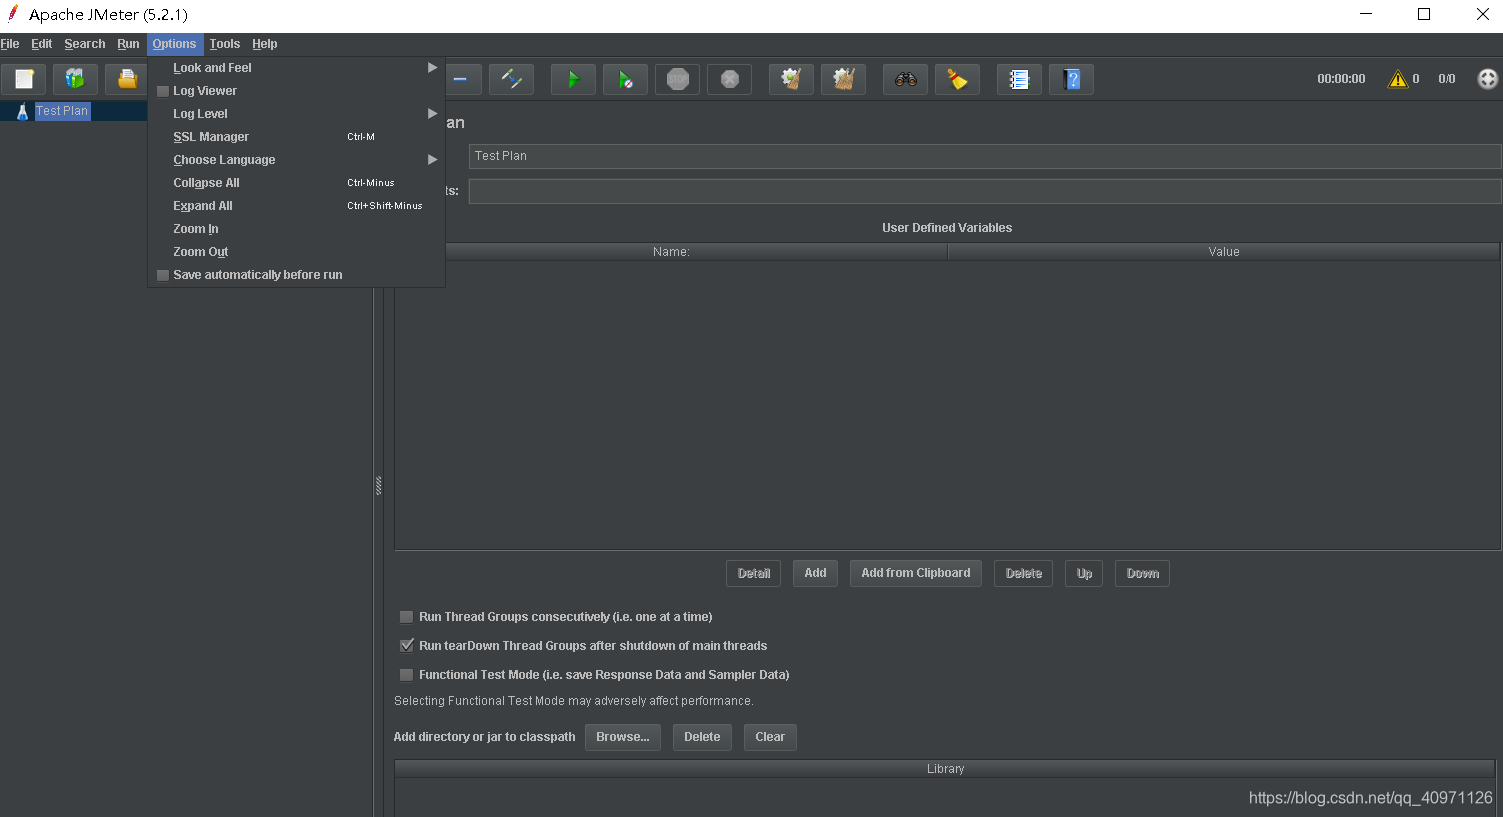Click Browse classpath button
The image size is (1503, 817).
[x=623, y=737]
